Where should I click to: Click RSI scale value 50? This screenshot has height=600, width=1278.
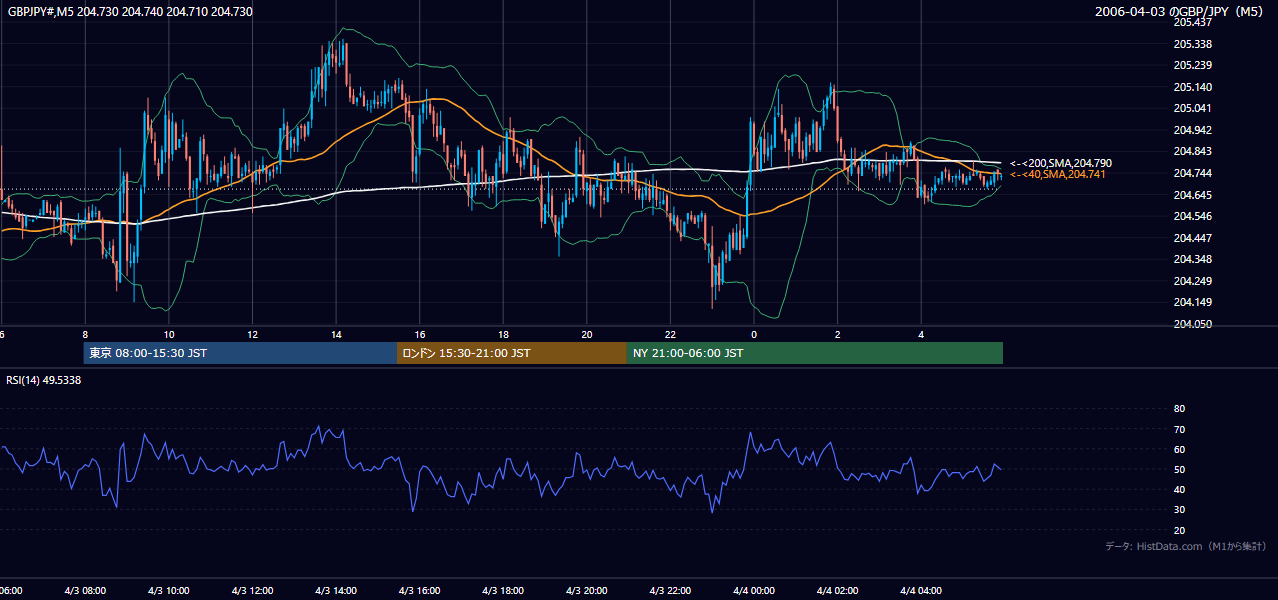pyautogui.click(x=1179, y=469)
